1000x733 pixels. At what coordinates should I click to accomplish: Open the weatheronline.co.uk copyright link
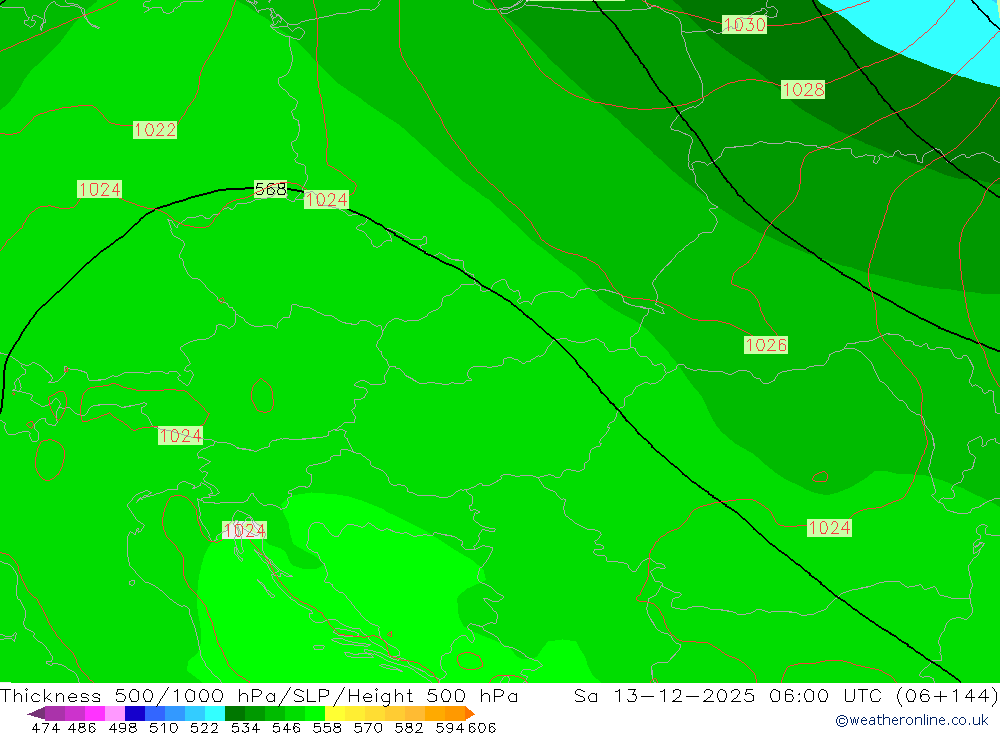pos(911,720)
